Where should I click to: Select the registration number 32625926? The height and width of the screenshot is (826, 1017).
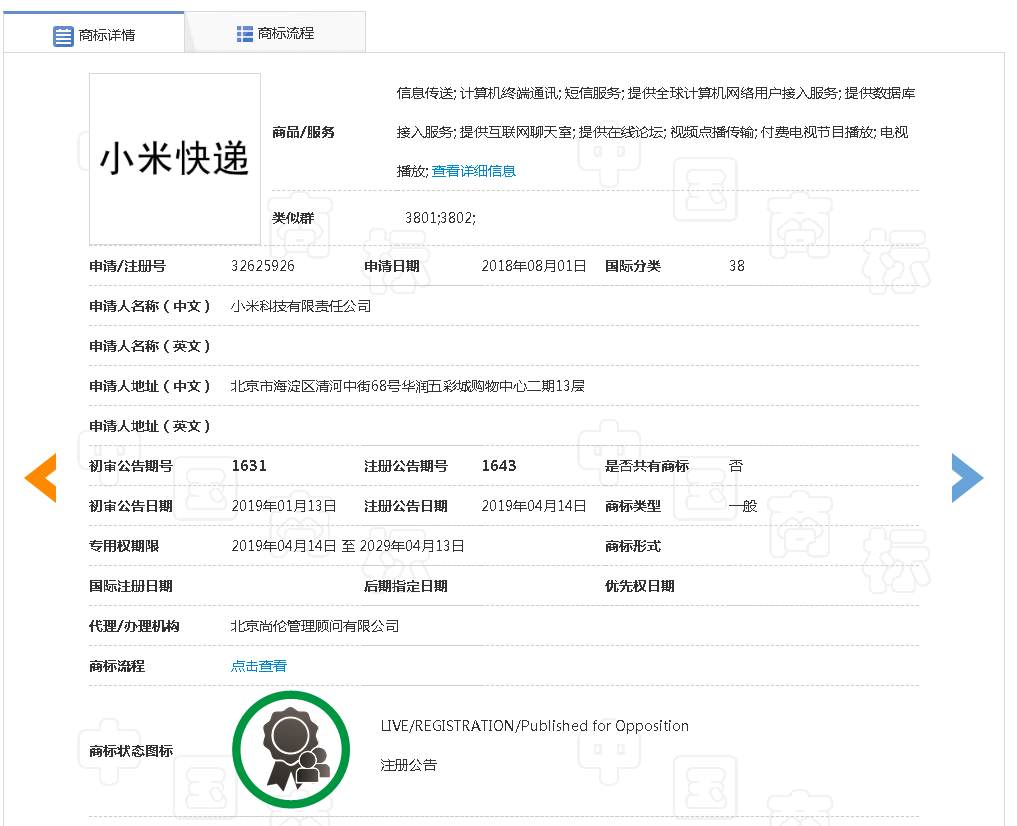(x=263, y=266)
